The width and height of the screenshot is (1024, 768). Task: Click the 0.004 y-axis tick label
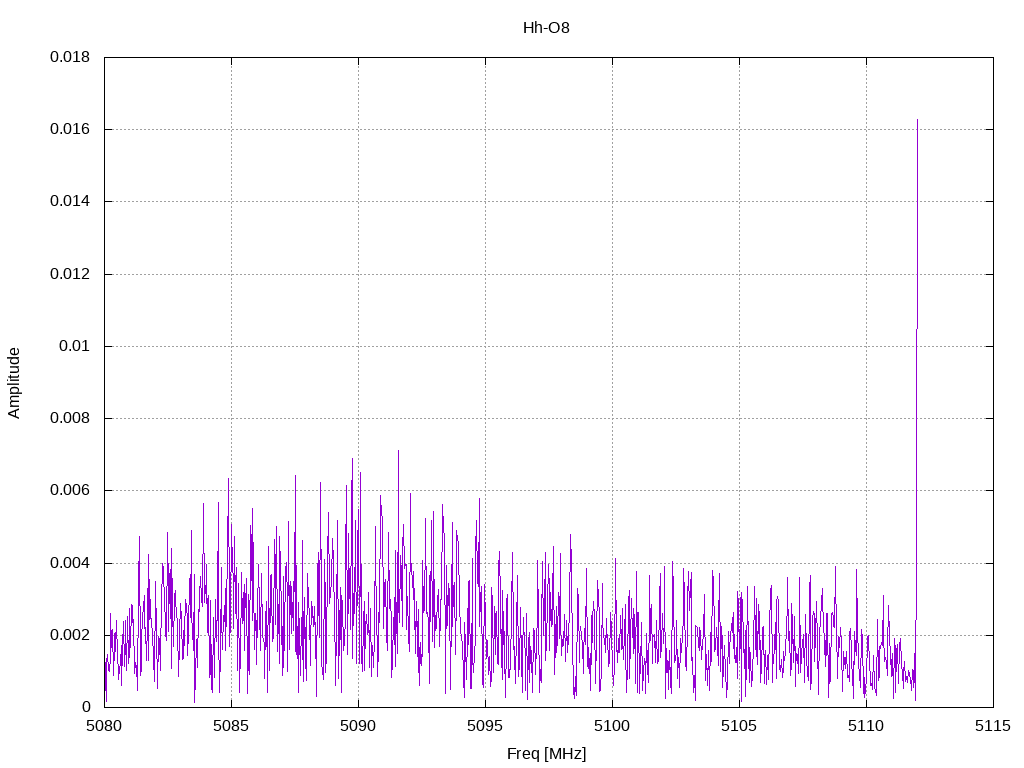pos(70,563)
